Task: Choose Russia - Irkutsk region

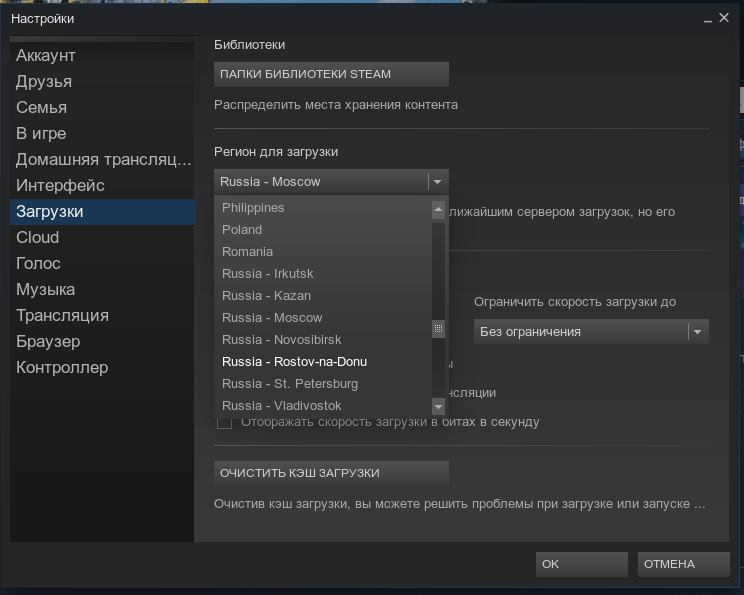Action: (324, 274)
